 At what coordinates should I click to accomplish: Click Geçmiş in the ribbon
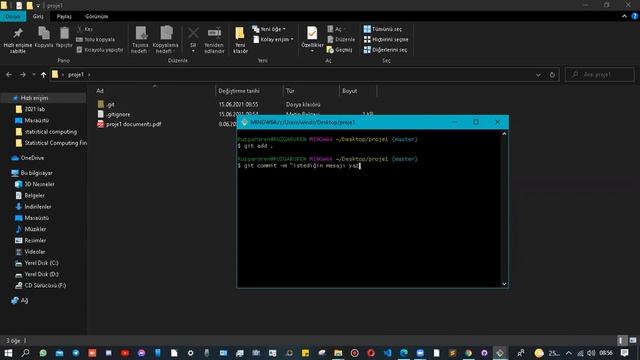pyautogui.click(x=340, y=50)
